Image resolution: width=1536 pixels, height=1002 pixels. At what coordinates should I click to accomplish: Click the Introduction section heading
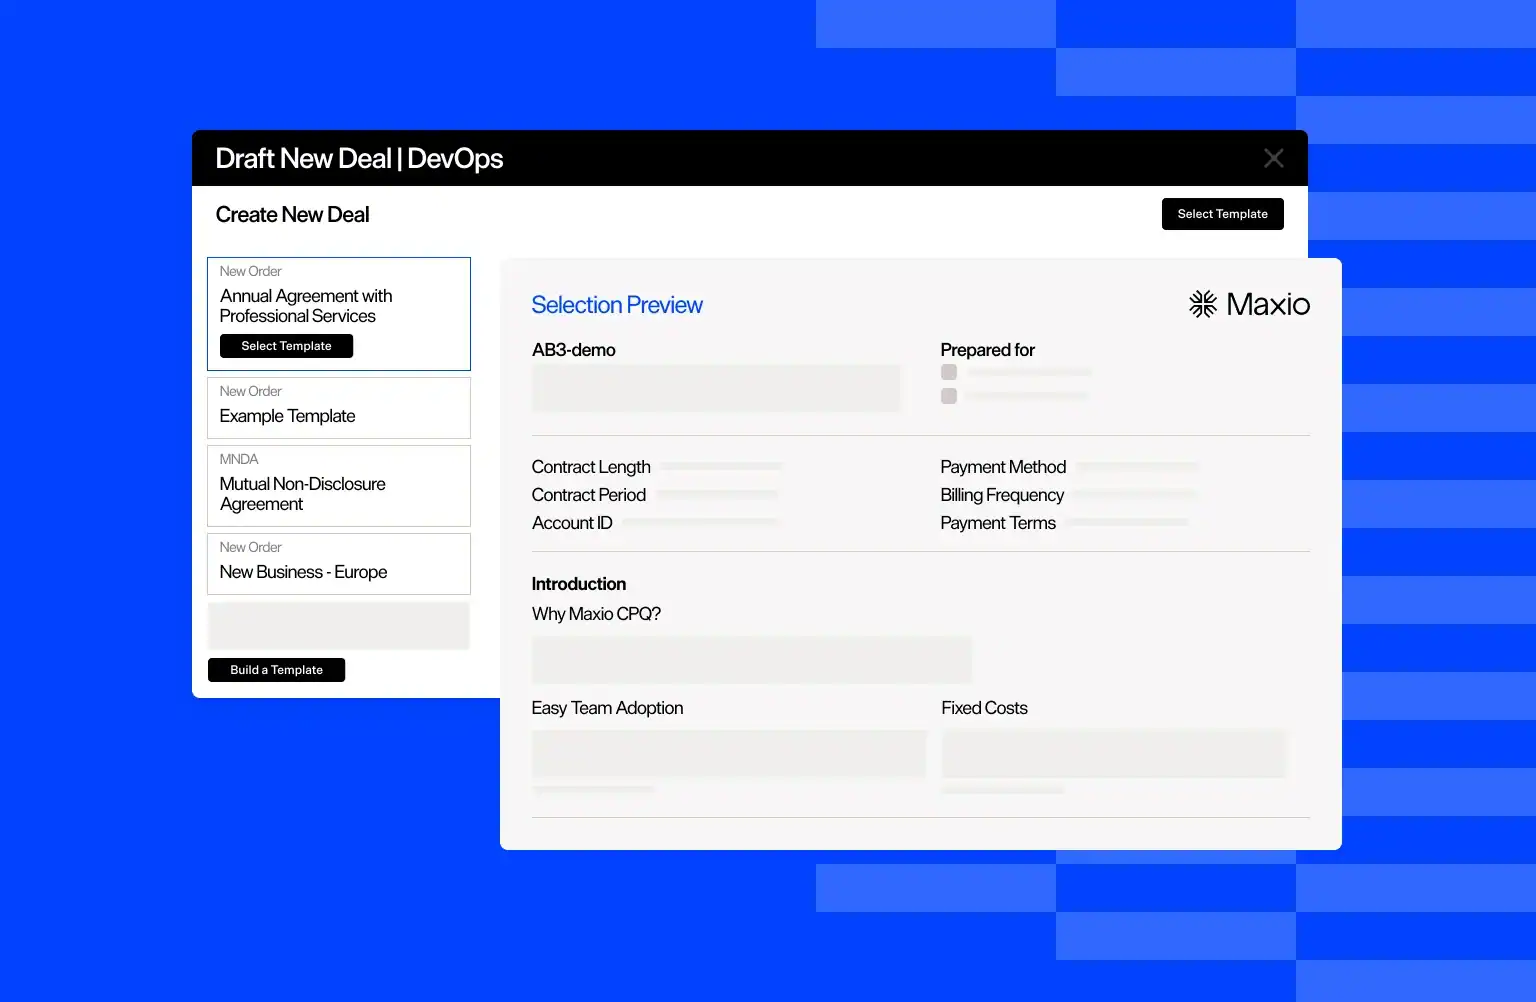[579, 584]
